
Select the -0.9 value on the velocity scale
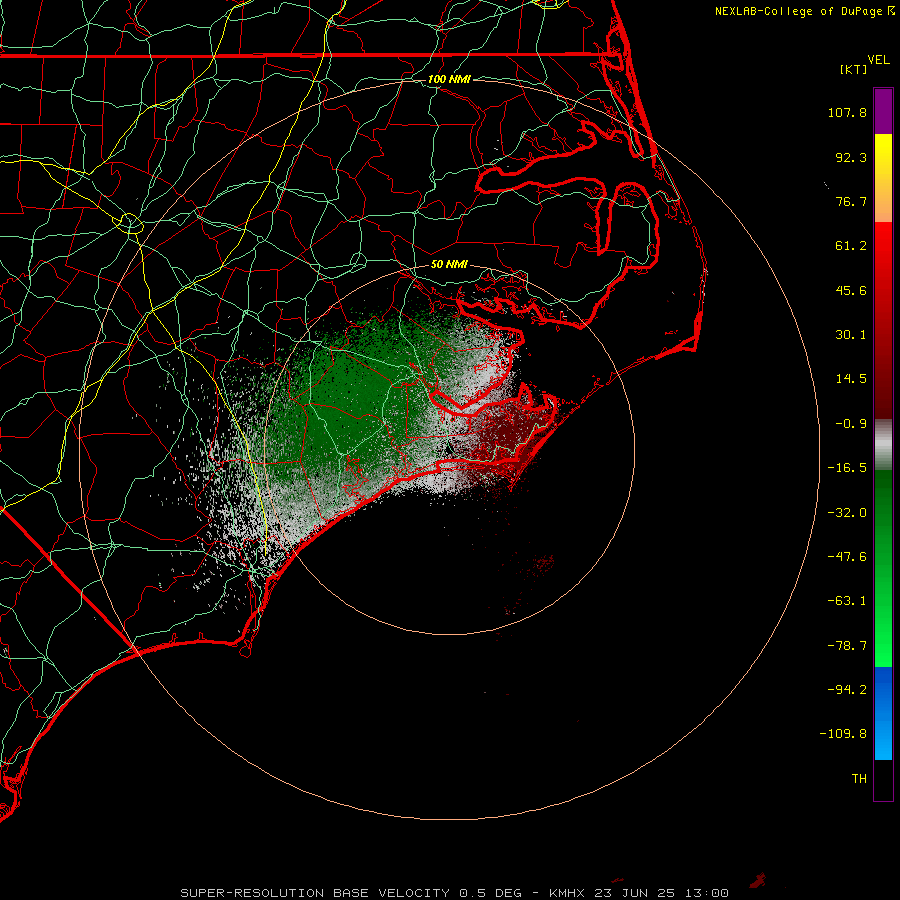pos(851,424)
